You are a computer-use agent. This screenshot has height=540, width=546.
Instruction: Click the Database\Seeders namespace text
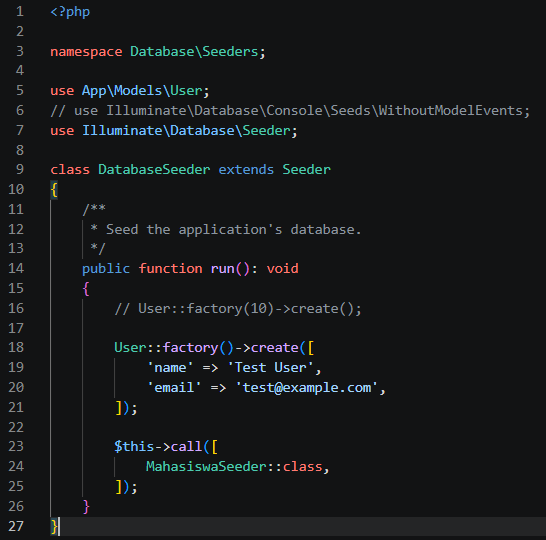[194, 52]
